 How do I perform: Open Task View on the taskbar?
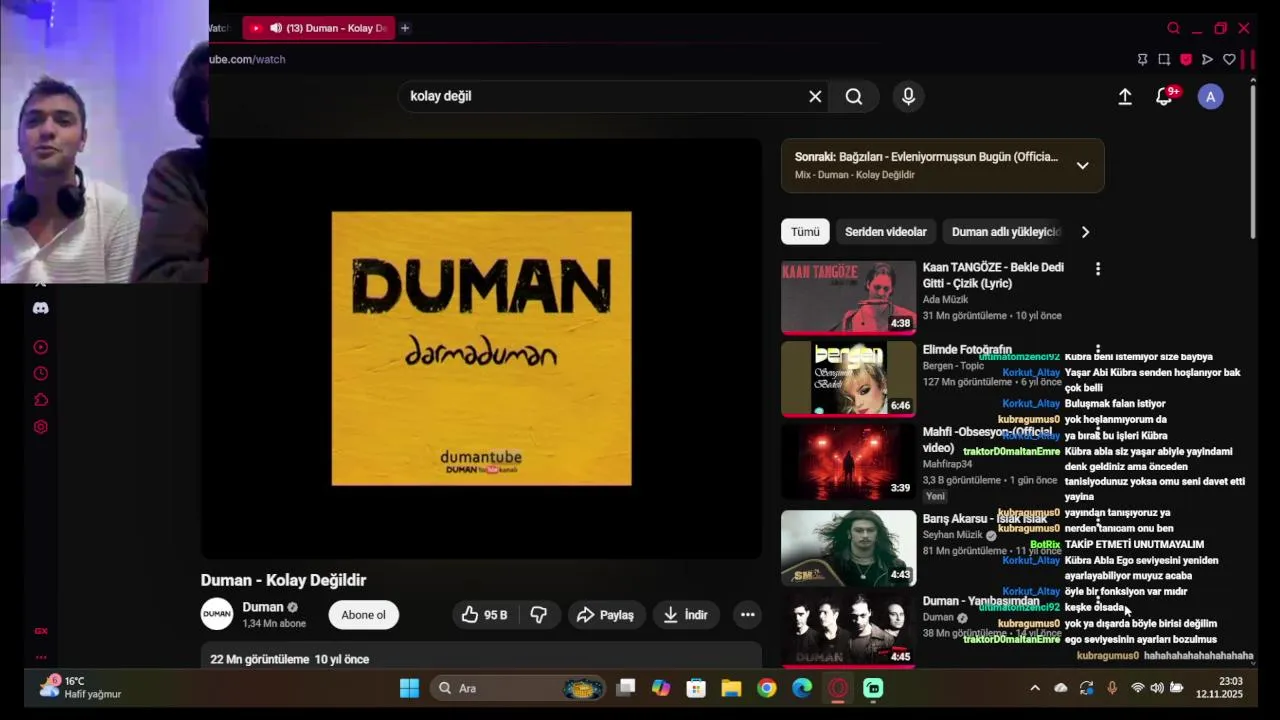(x=626, y=687)
